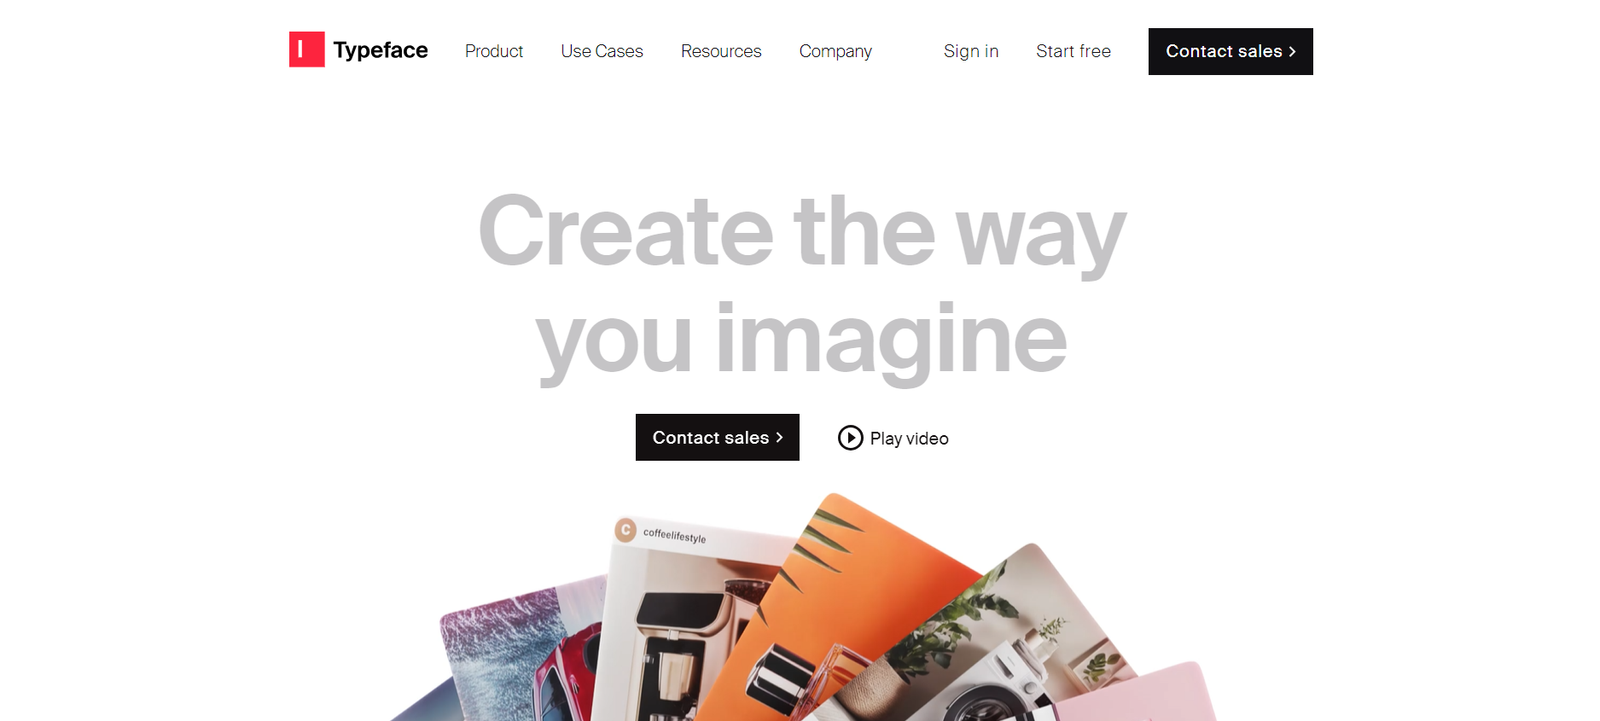The image size is (1600, 721).
Task: Click the red Typeface logo icon
Action: pyautogui.click(x=306, y=50)
